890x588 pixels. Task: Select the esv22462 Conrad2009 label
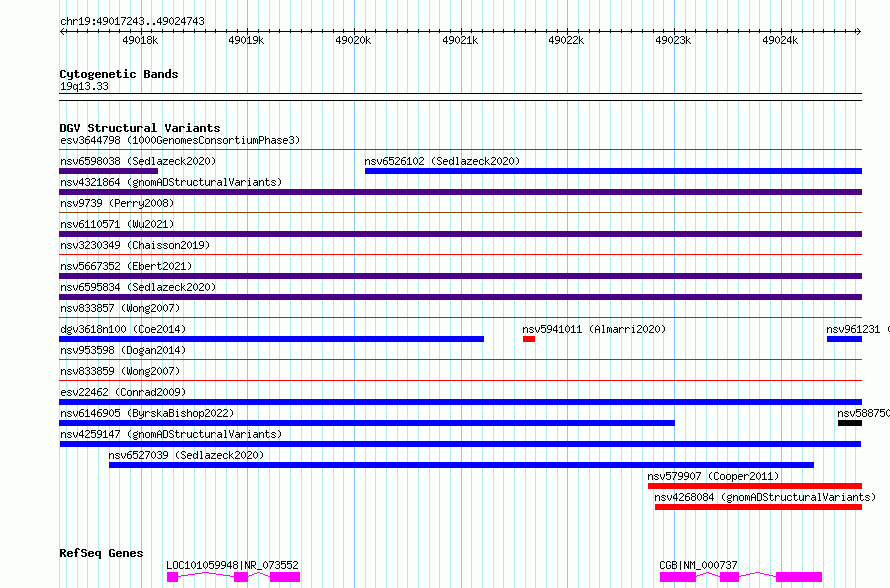click(x=123, y=392)
